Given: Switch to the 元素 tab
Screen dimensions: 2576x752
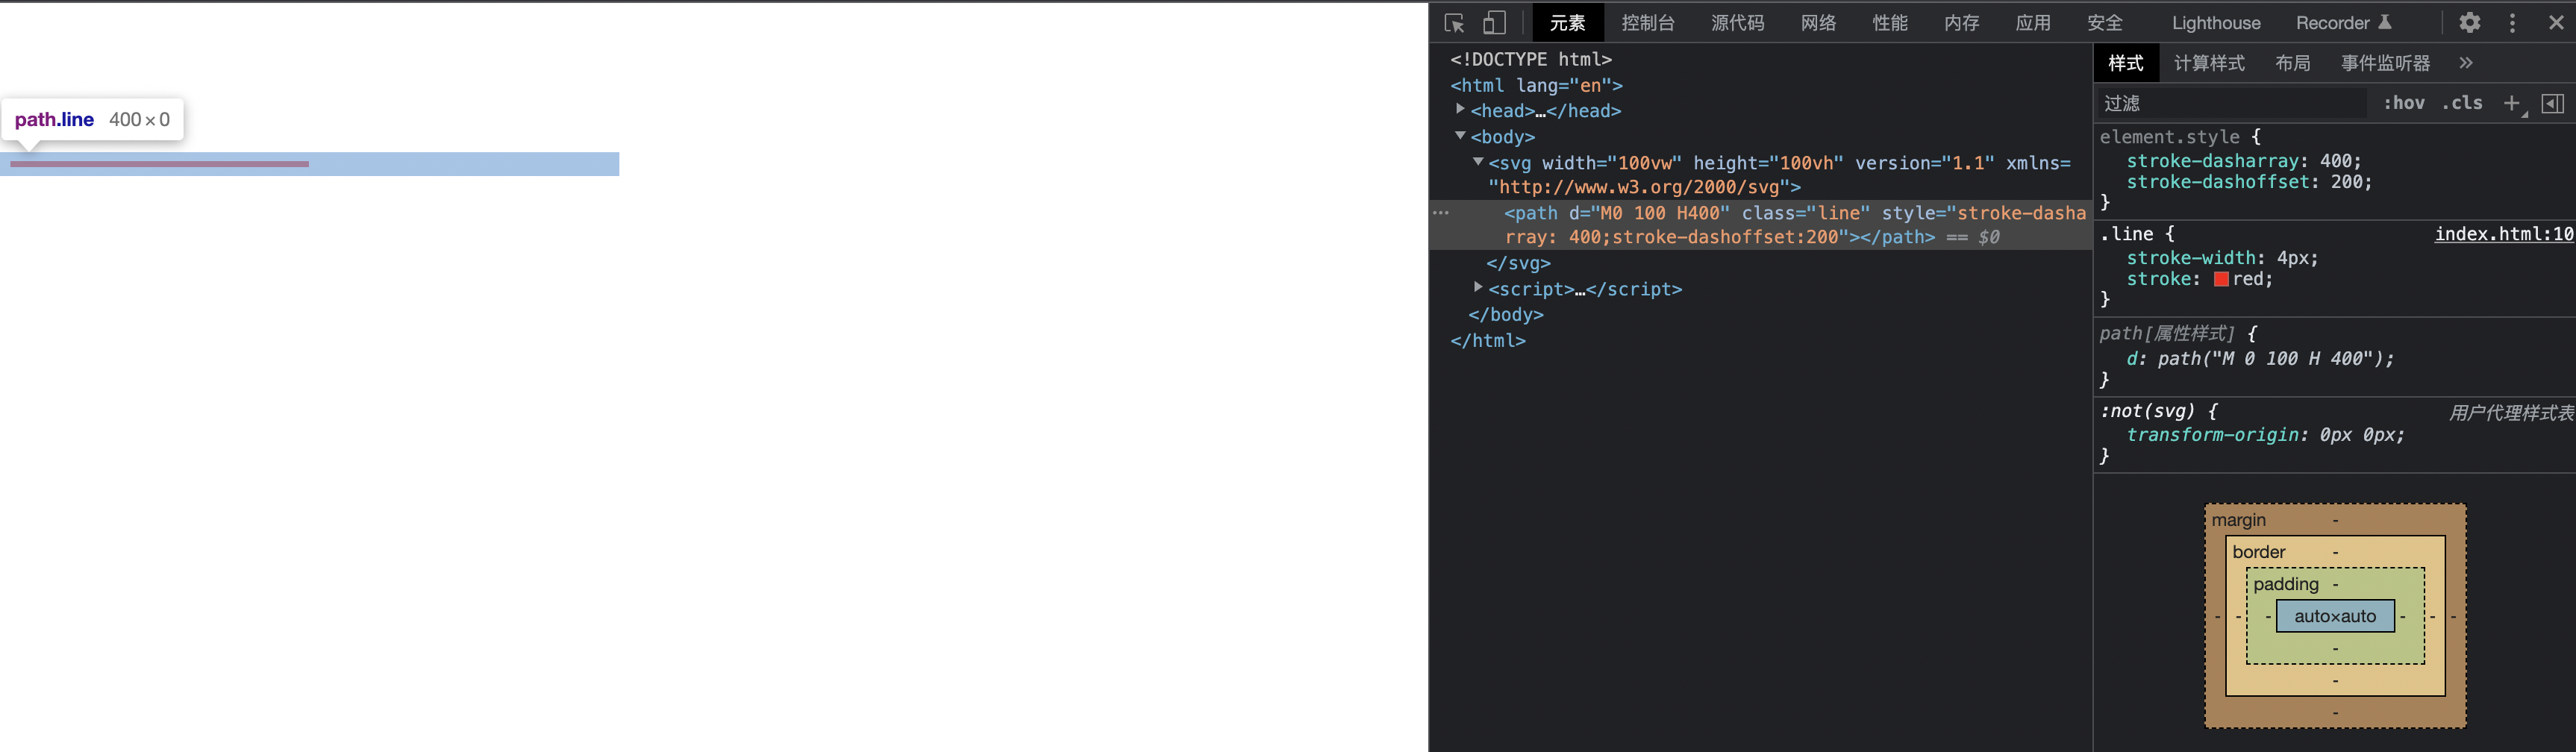Looking at the screenshot, I should point(1568,23).
